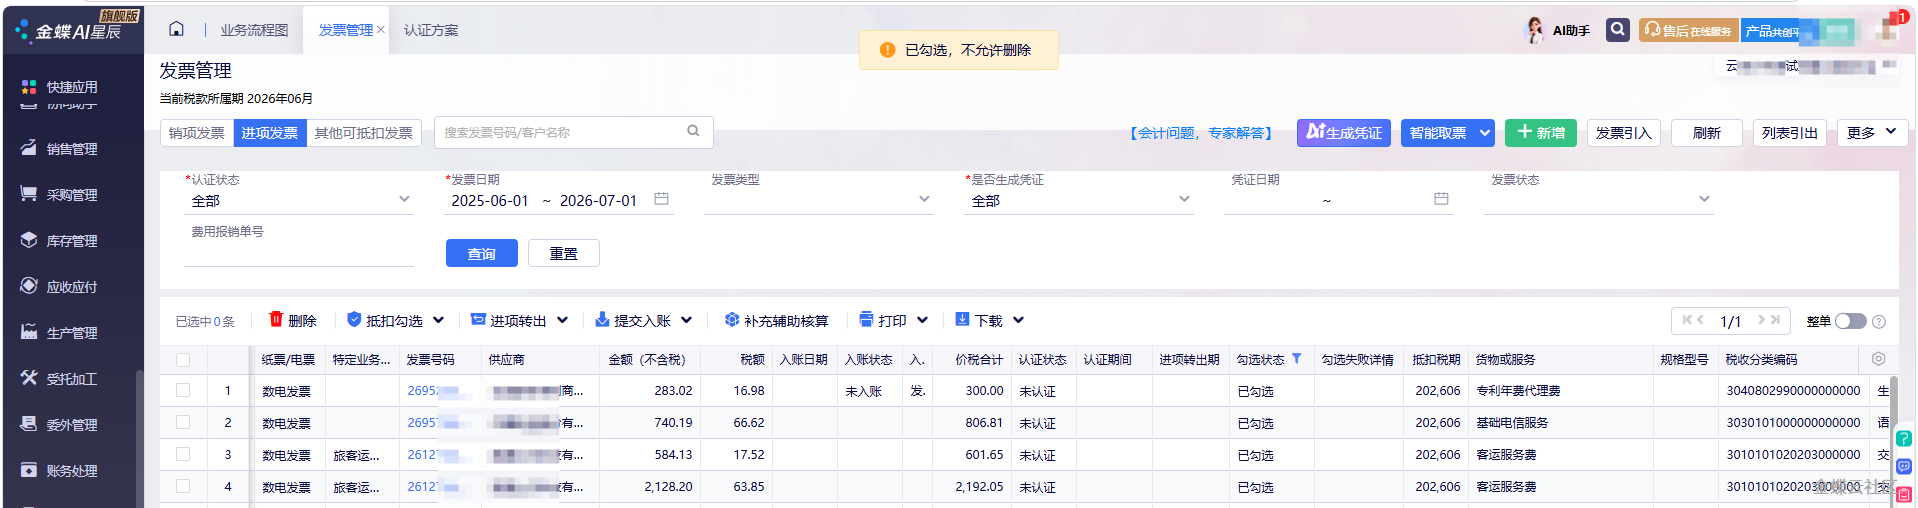Expand the 提交入账 menu
The width and height of the screenshot is (1918, 508).
(x=686, y=320)
